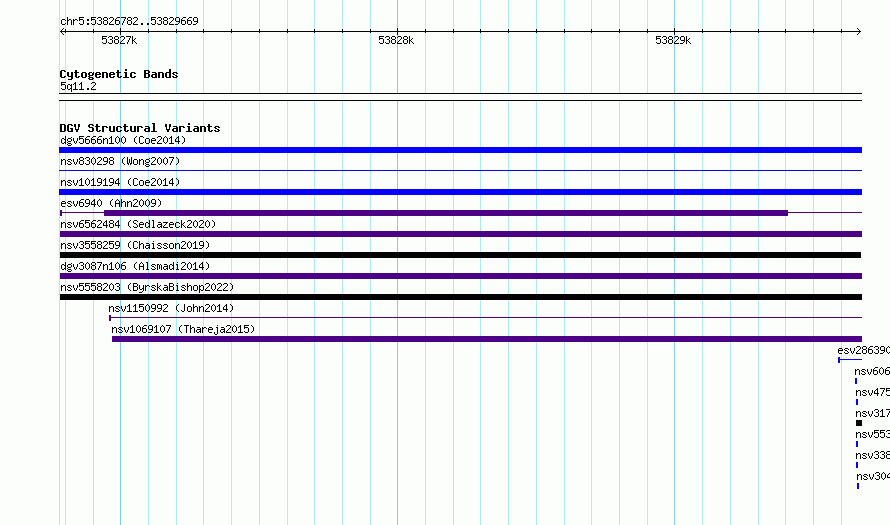890x525 pixels.
Task: Open the nsv830298 (Wong2007) label
Action: click(x=120, y=161)
